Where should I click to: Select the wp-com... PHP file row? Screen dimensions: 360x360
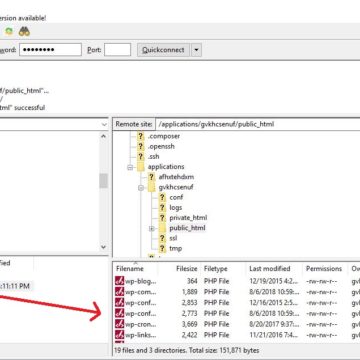tap(237, 292)
